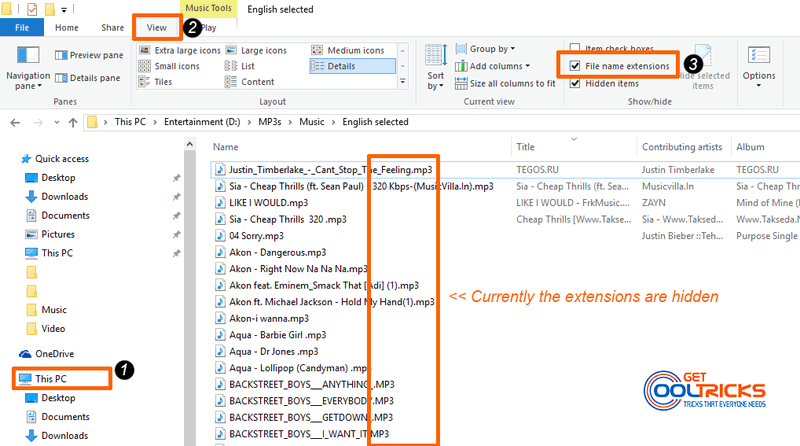Switch to the Share ribbon tab
This screenshot has height=446, width=800.
(112, 28)
